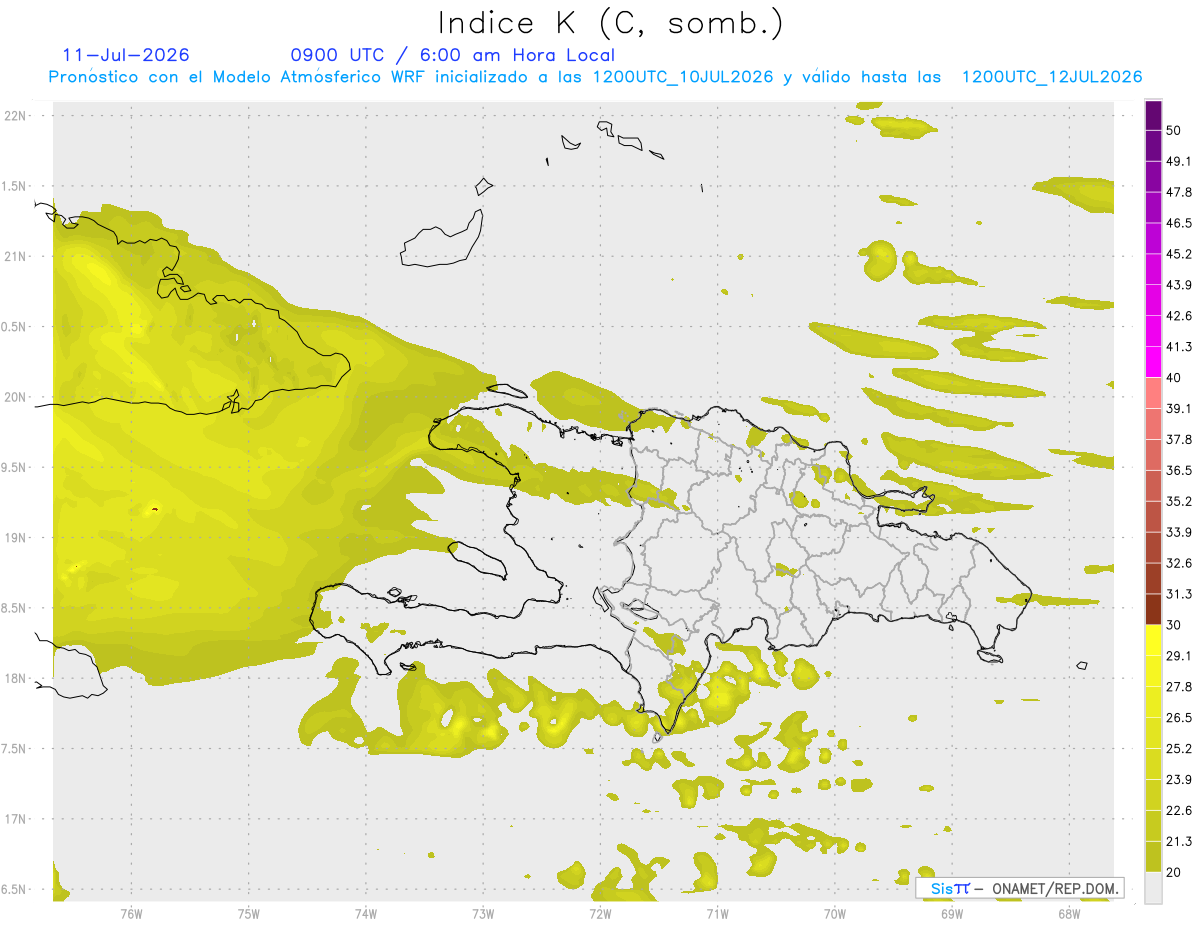Click the "18N" latitude label
Viewport: 1200px width, 927px height.
point(15,679)
